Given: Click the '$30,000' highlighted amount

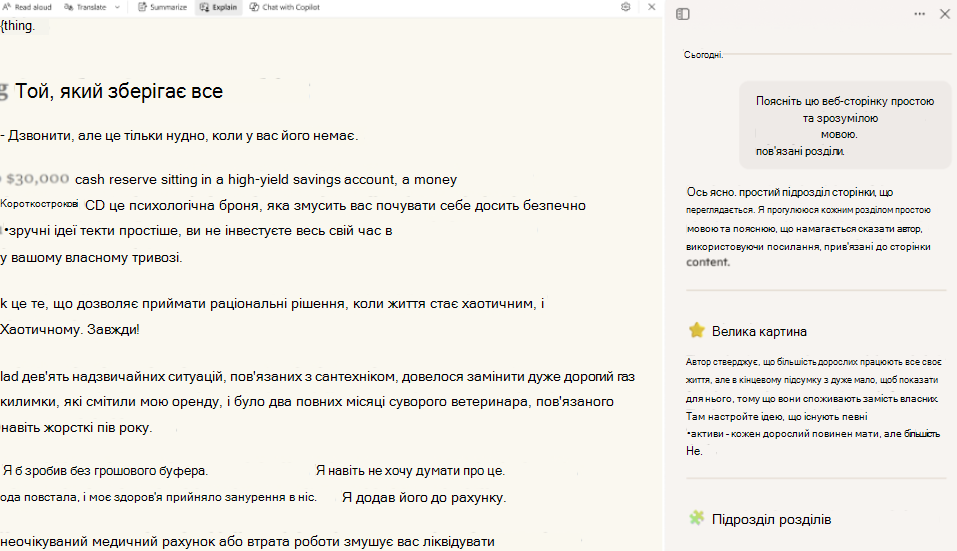Looking at the screenshot, I should [x=37, y=179].
